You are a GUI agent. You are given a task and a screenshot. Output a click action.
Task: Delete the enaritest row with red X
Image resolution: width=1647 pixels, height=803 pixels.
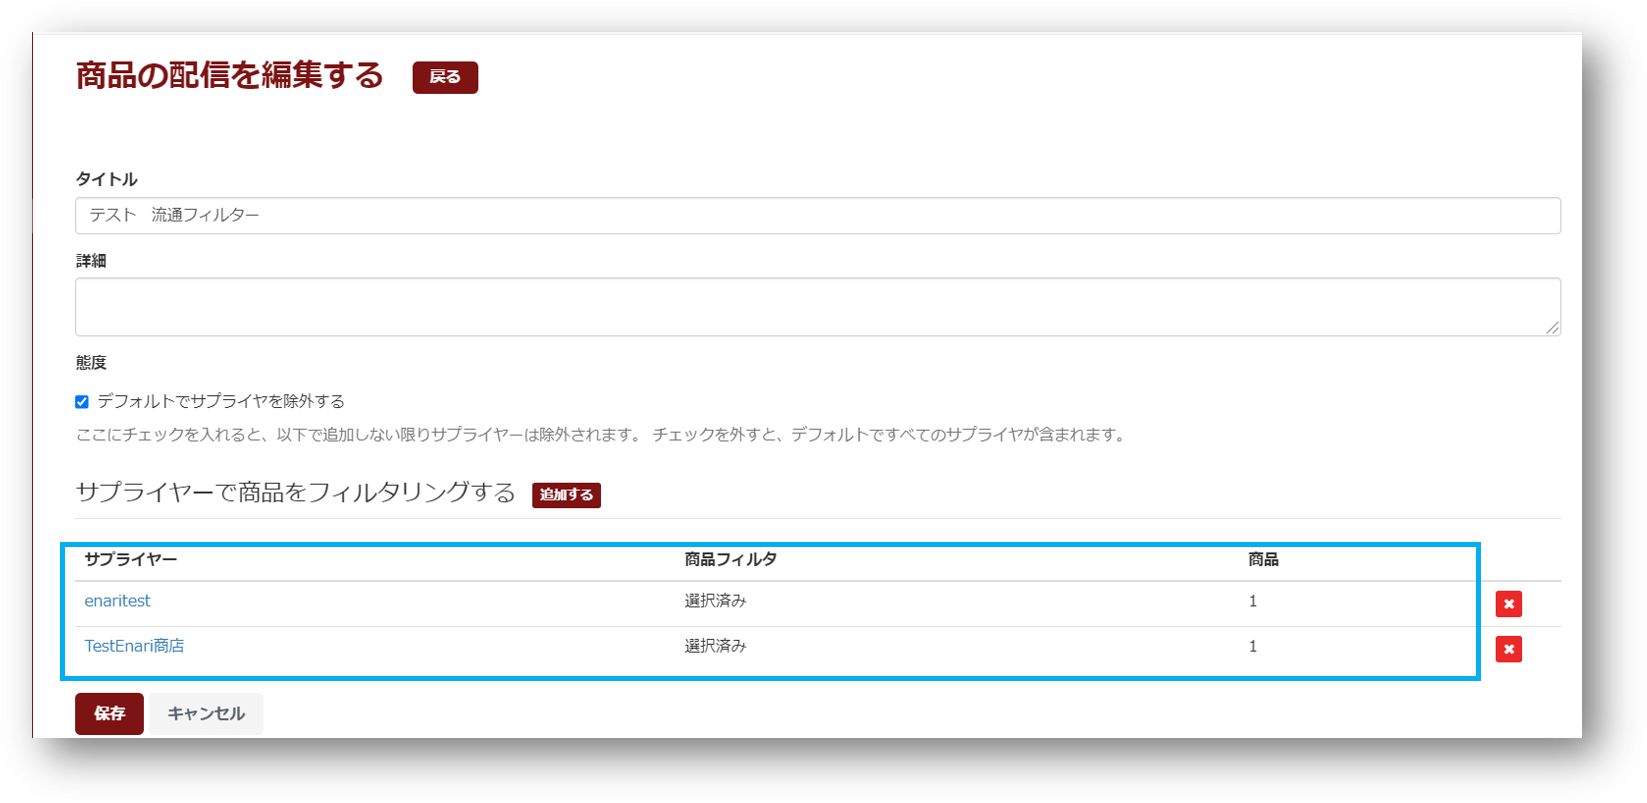click(1508, 604)
